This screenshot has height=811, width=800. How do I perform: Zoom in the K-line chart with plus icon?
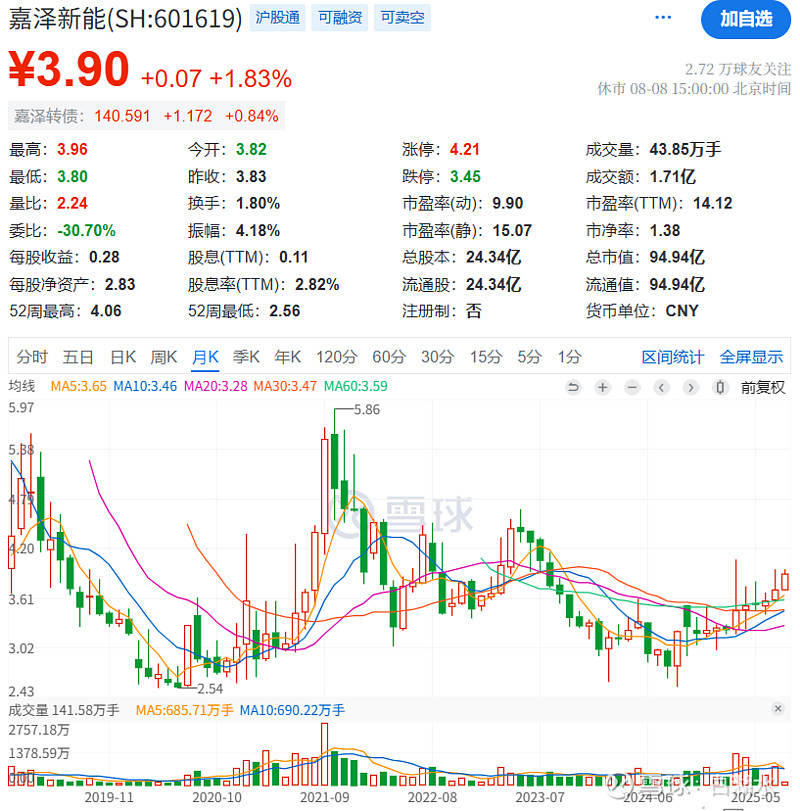point(602,387)
